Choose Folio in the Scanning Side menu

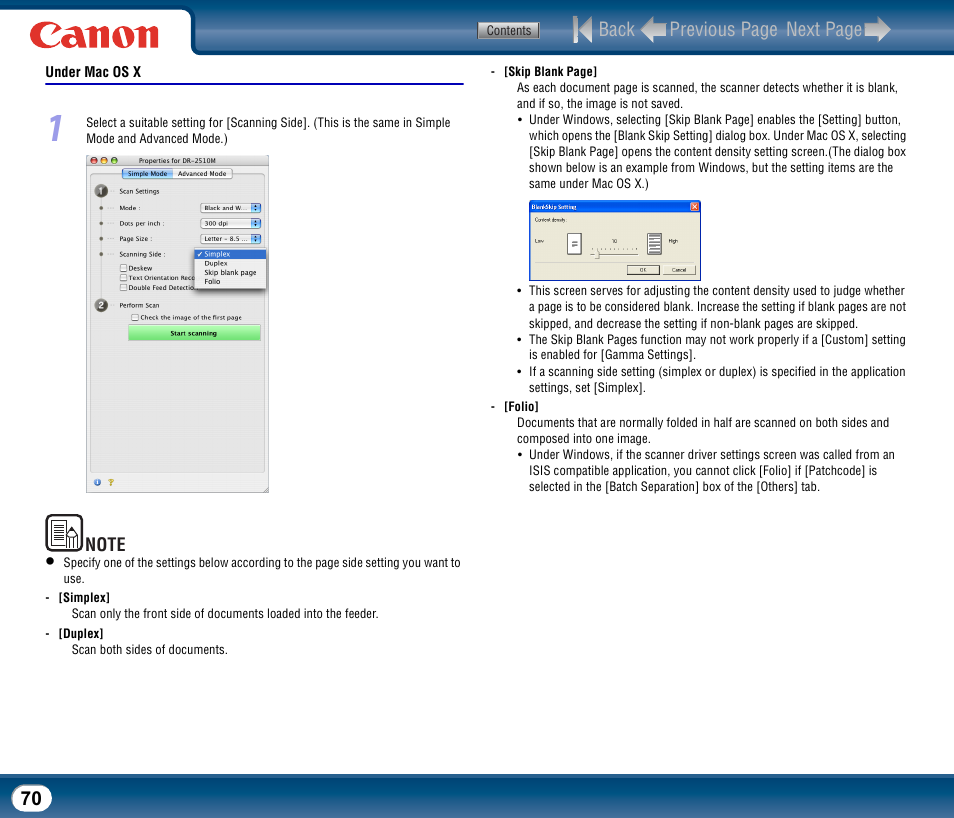(230, 282)
